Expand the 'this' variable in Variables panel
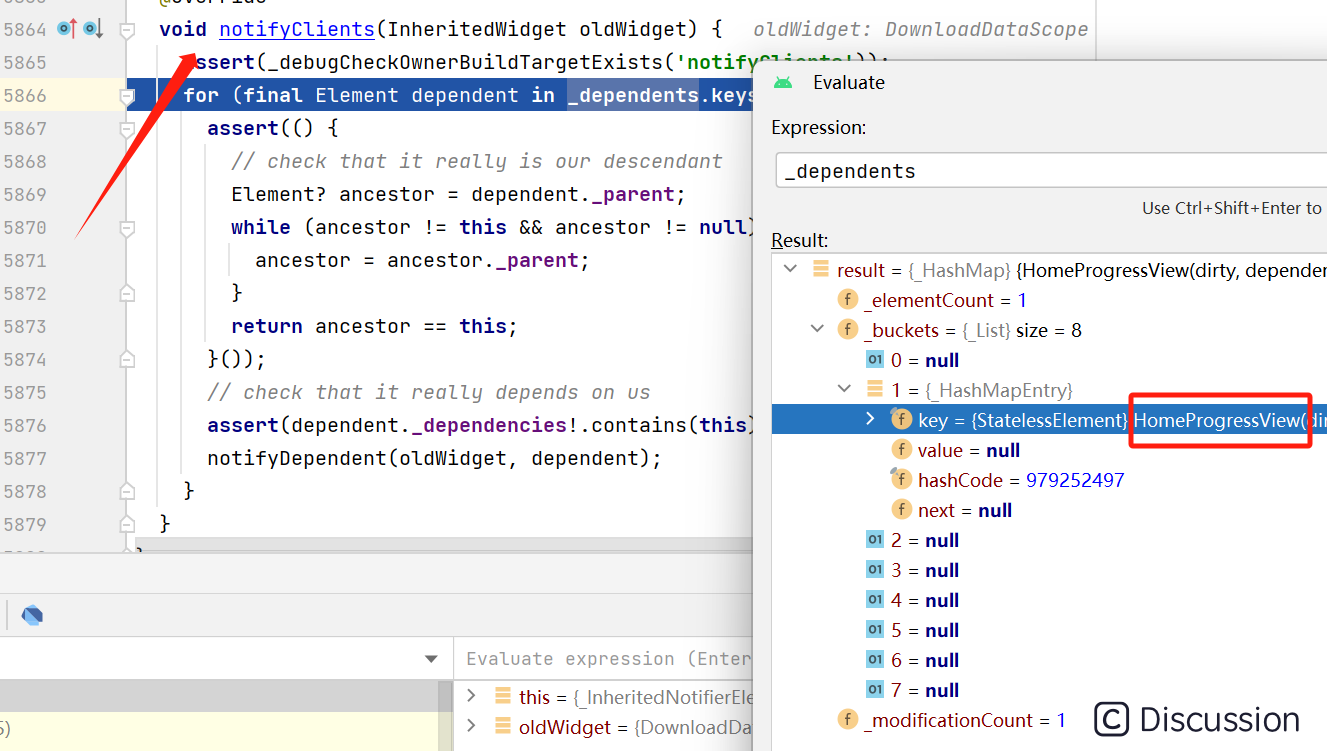The height and width of the screenshot is (751, 1327). [x=471, y=697]
